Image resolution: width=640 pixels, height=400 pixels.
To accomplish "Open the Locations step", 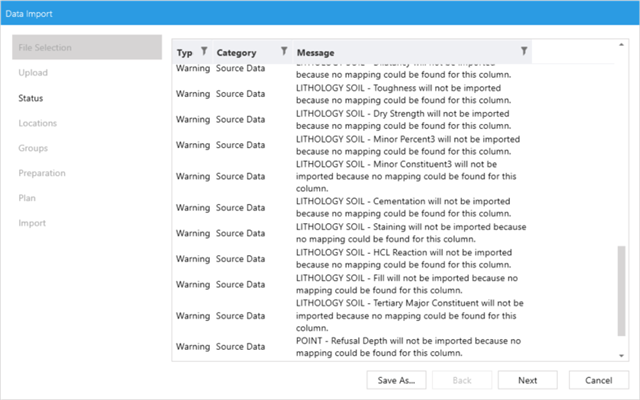I will 38,123.
